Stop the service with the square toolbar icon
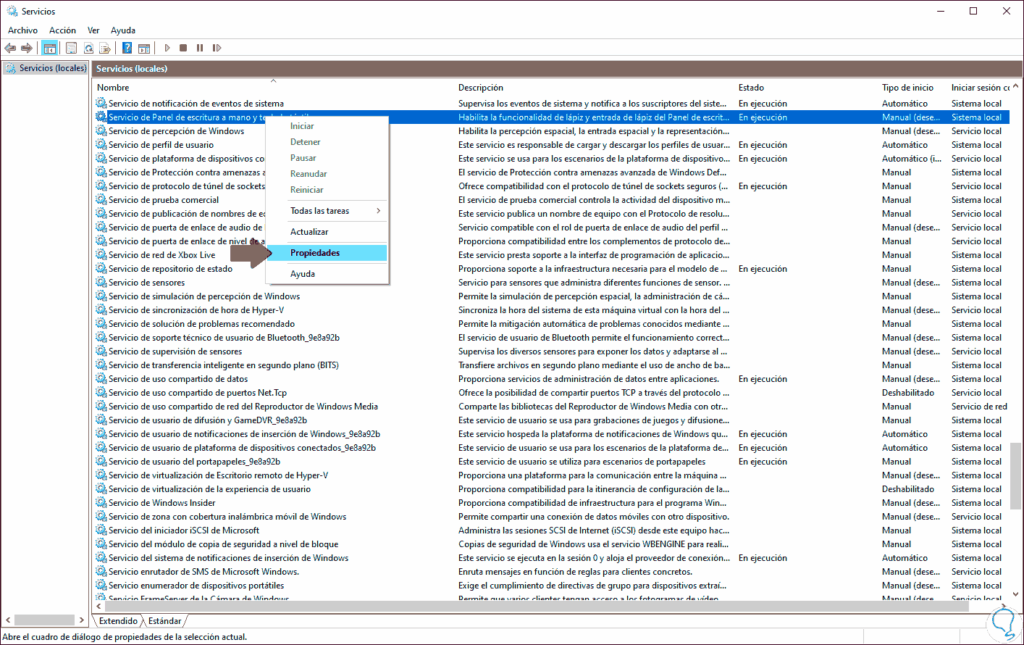 point(183,47)
